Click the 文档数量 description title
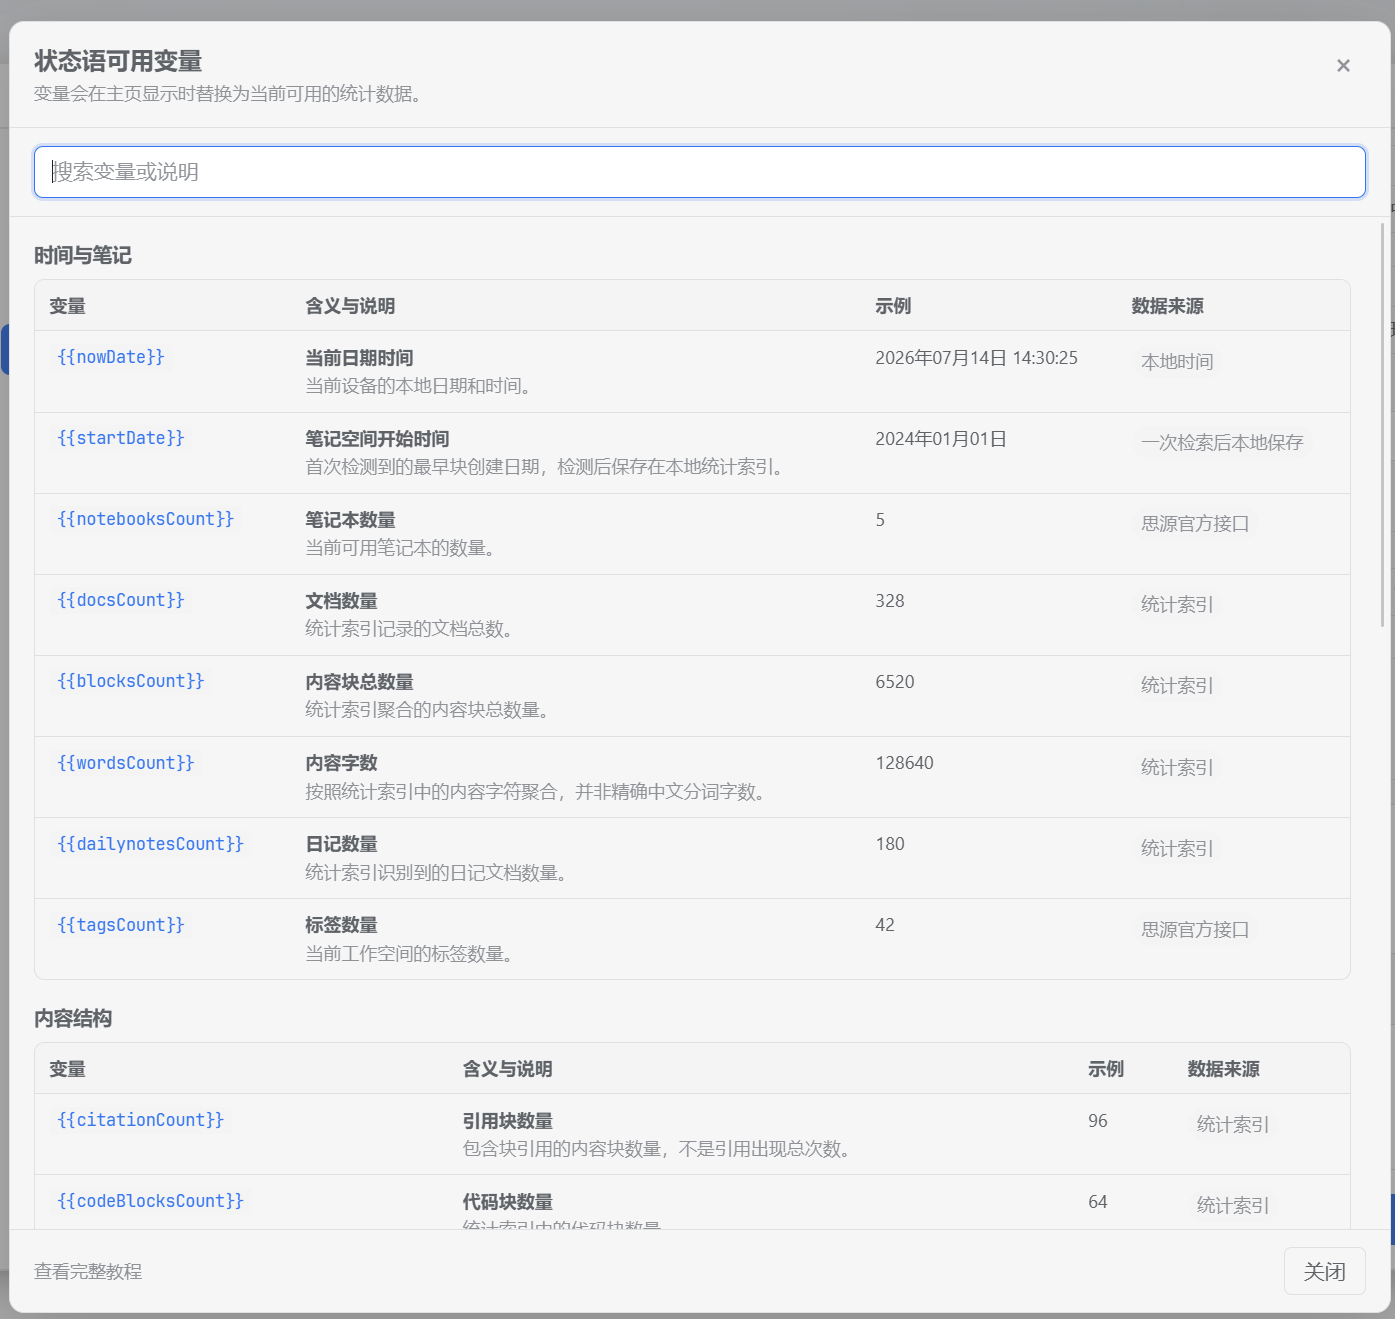 point(341,601)
